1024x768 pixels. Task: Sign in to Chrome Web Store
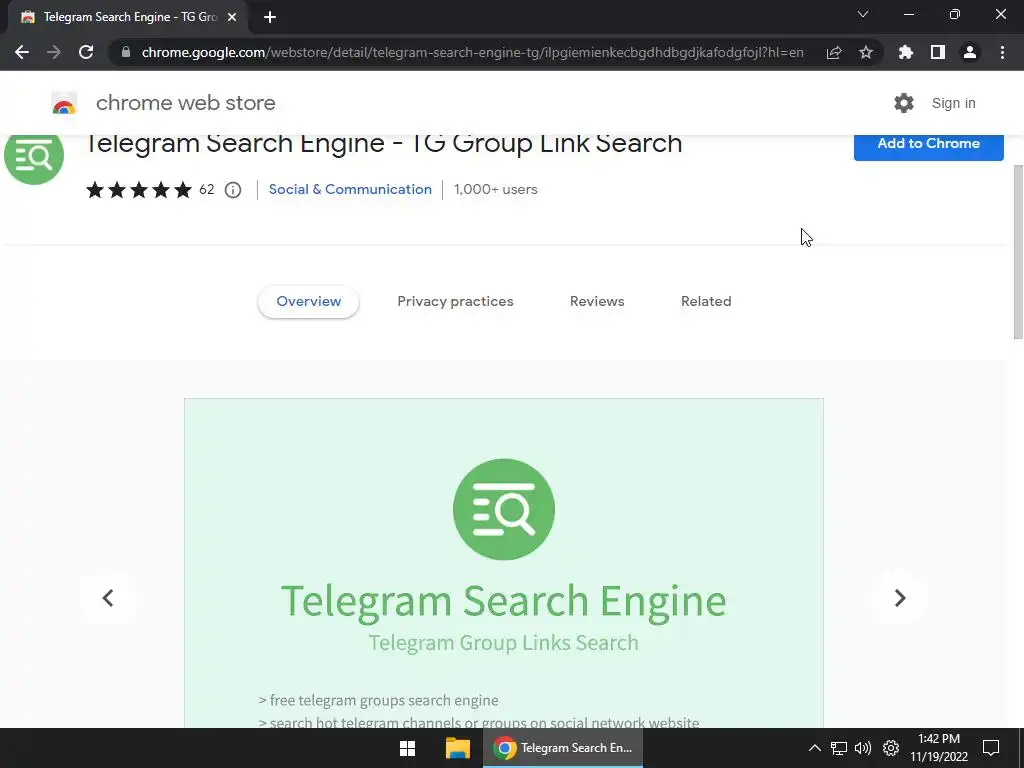point(953,103)
